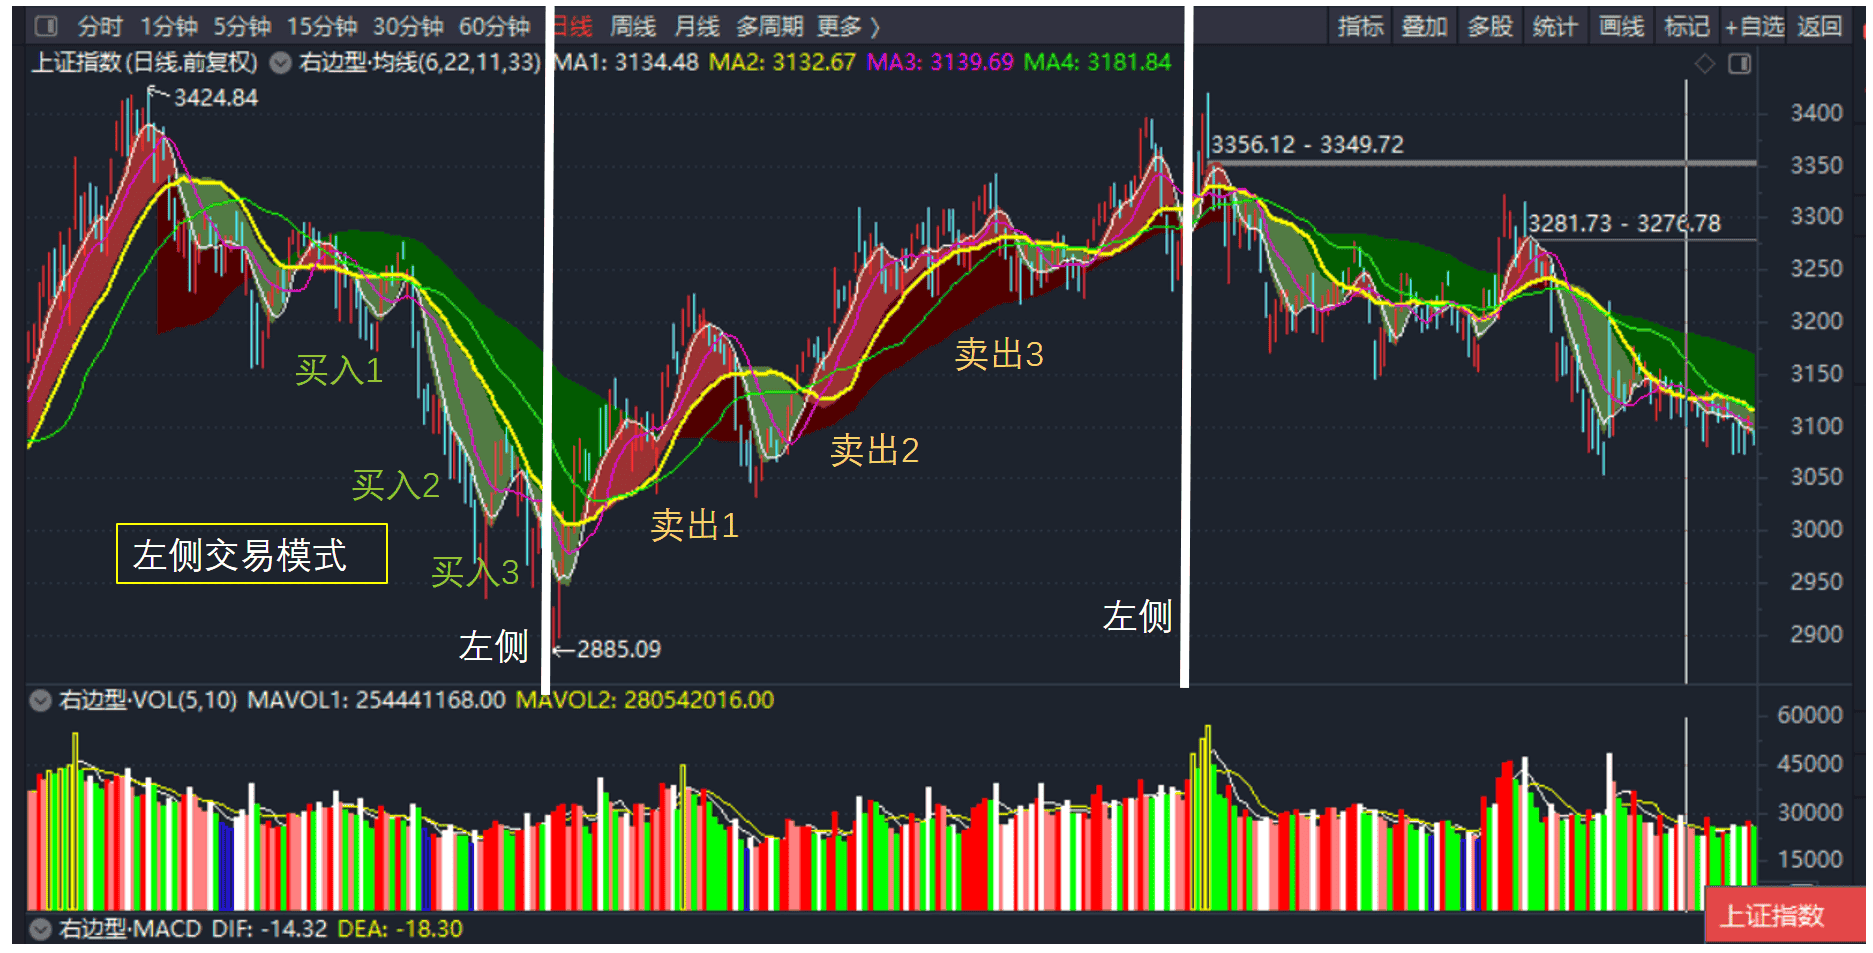This screenshot has width=1873, height=953.
Task: Switch to the 月线 monthly tab
Action: pos(697,26)
